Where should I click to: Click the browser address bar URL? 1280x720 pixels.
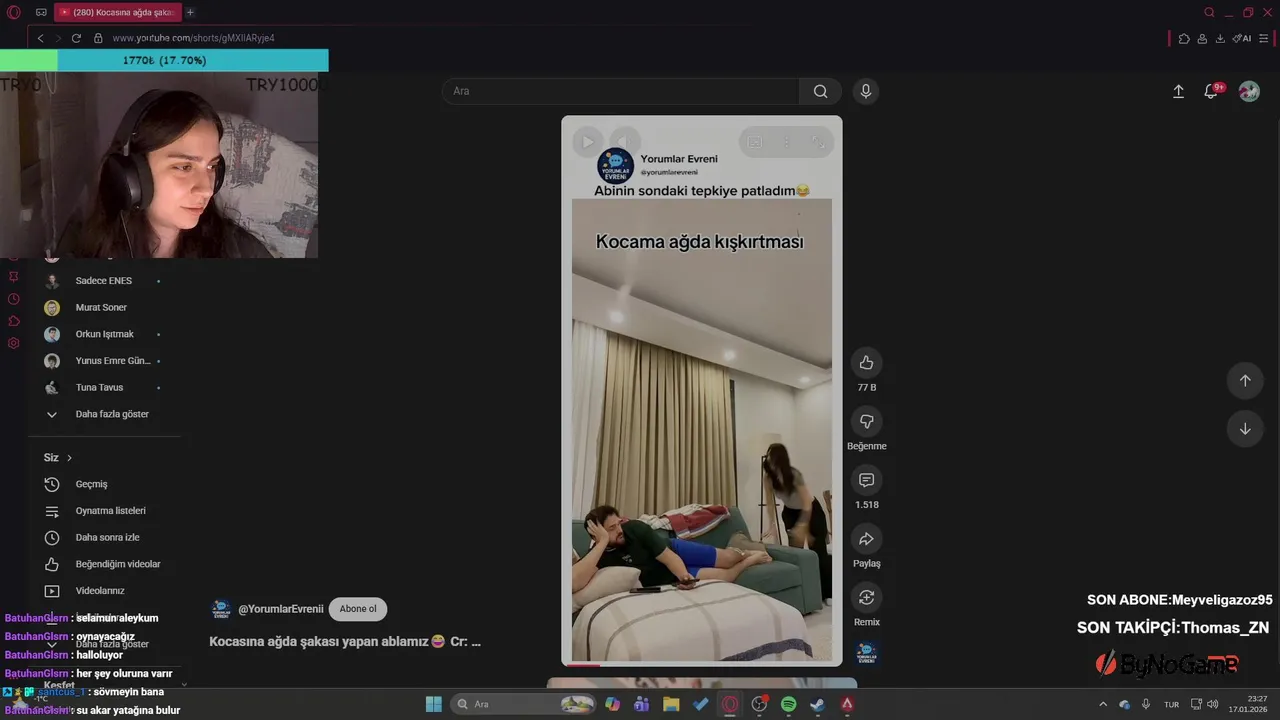click(x=193, y=38)
